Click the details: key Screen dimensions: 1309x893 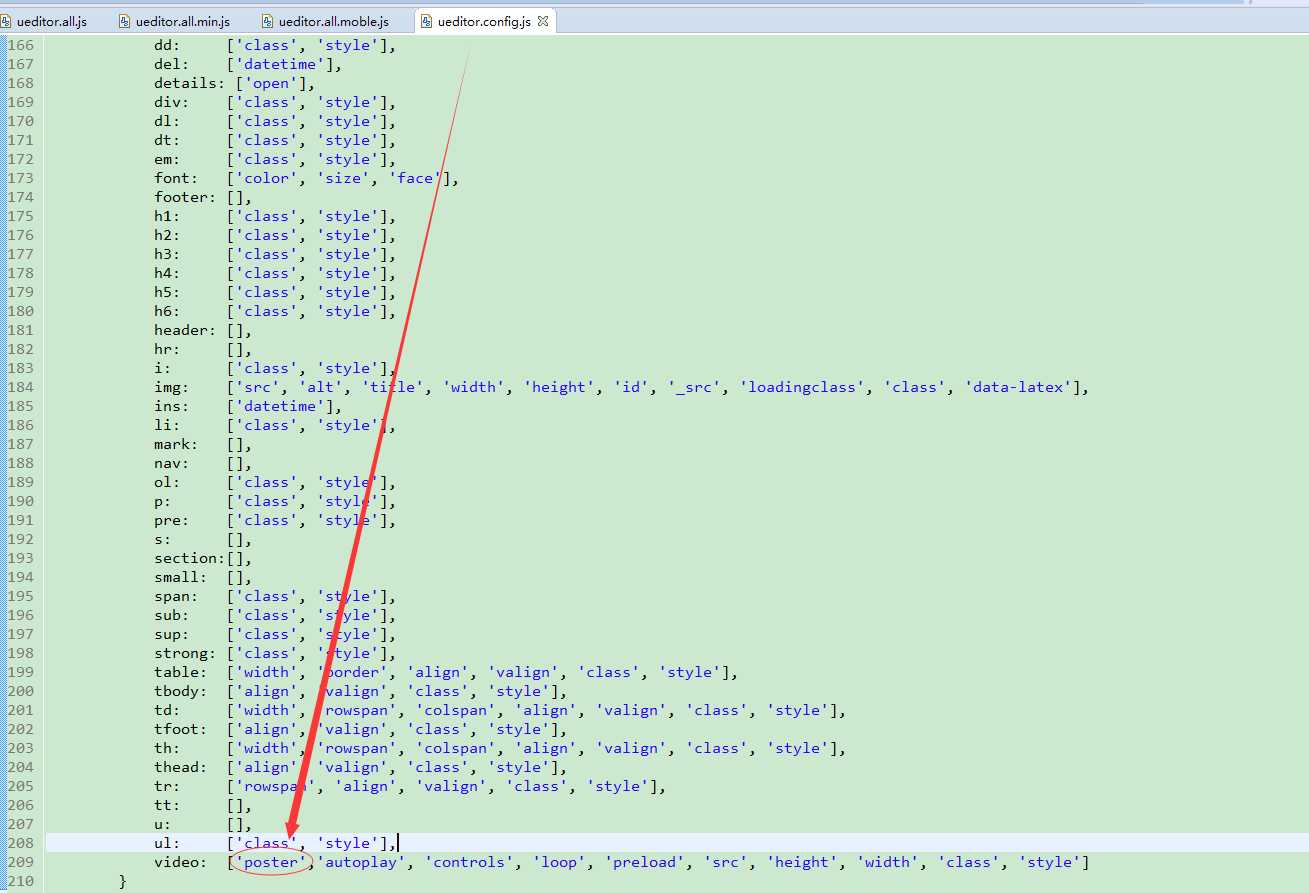190,83
